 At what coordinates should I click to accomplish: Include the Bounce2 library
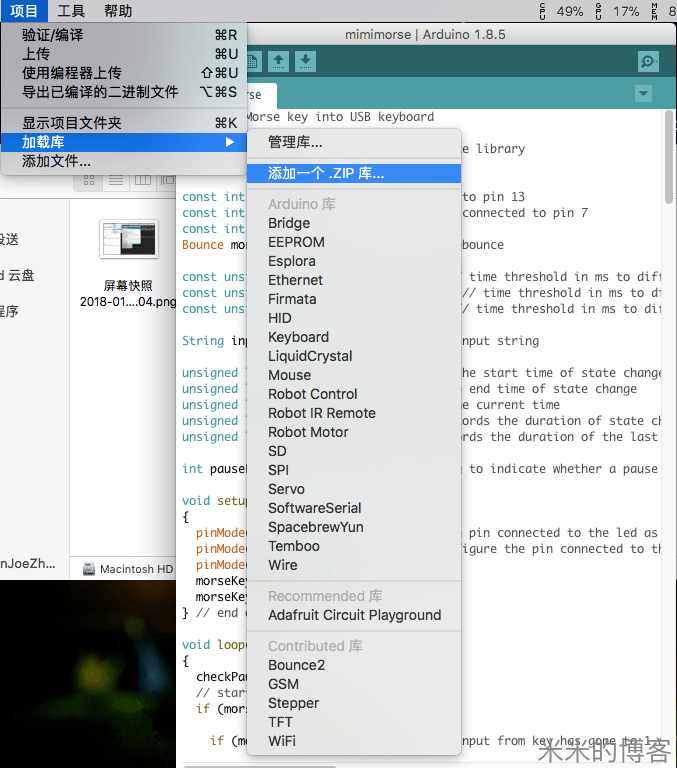click(354, 665)
